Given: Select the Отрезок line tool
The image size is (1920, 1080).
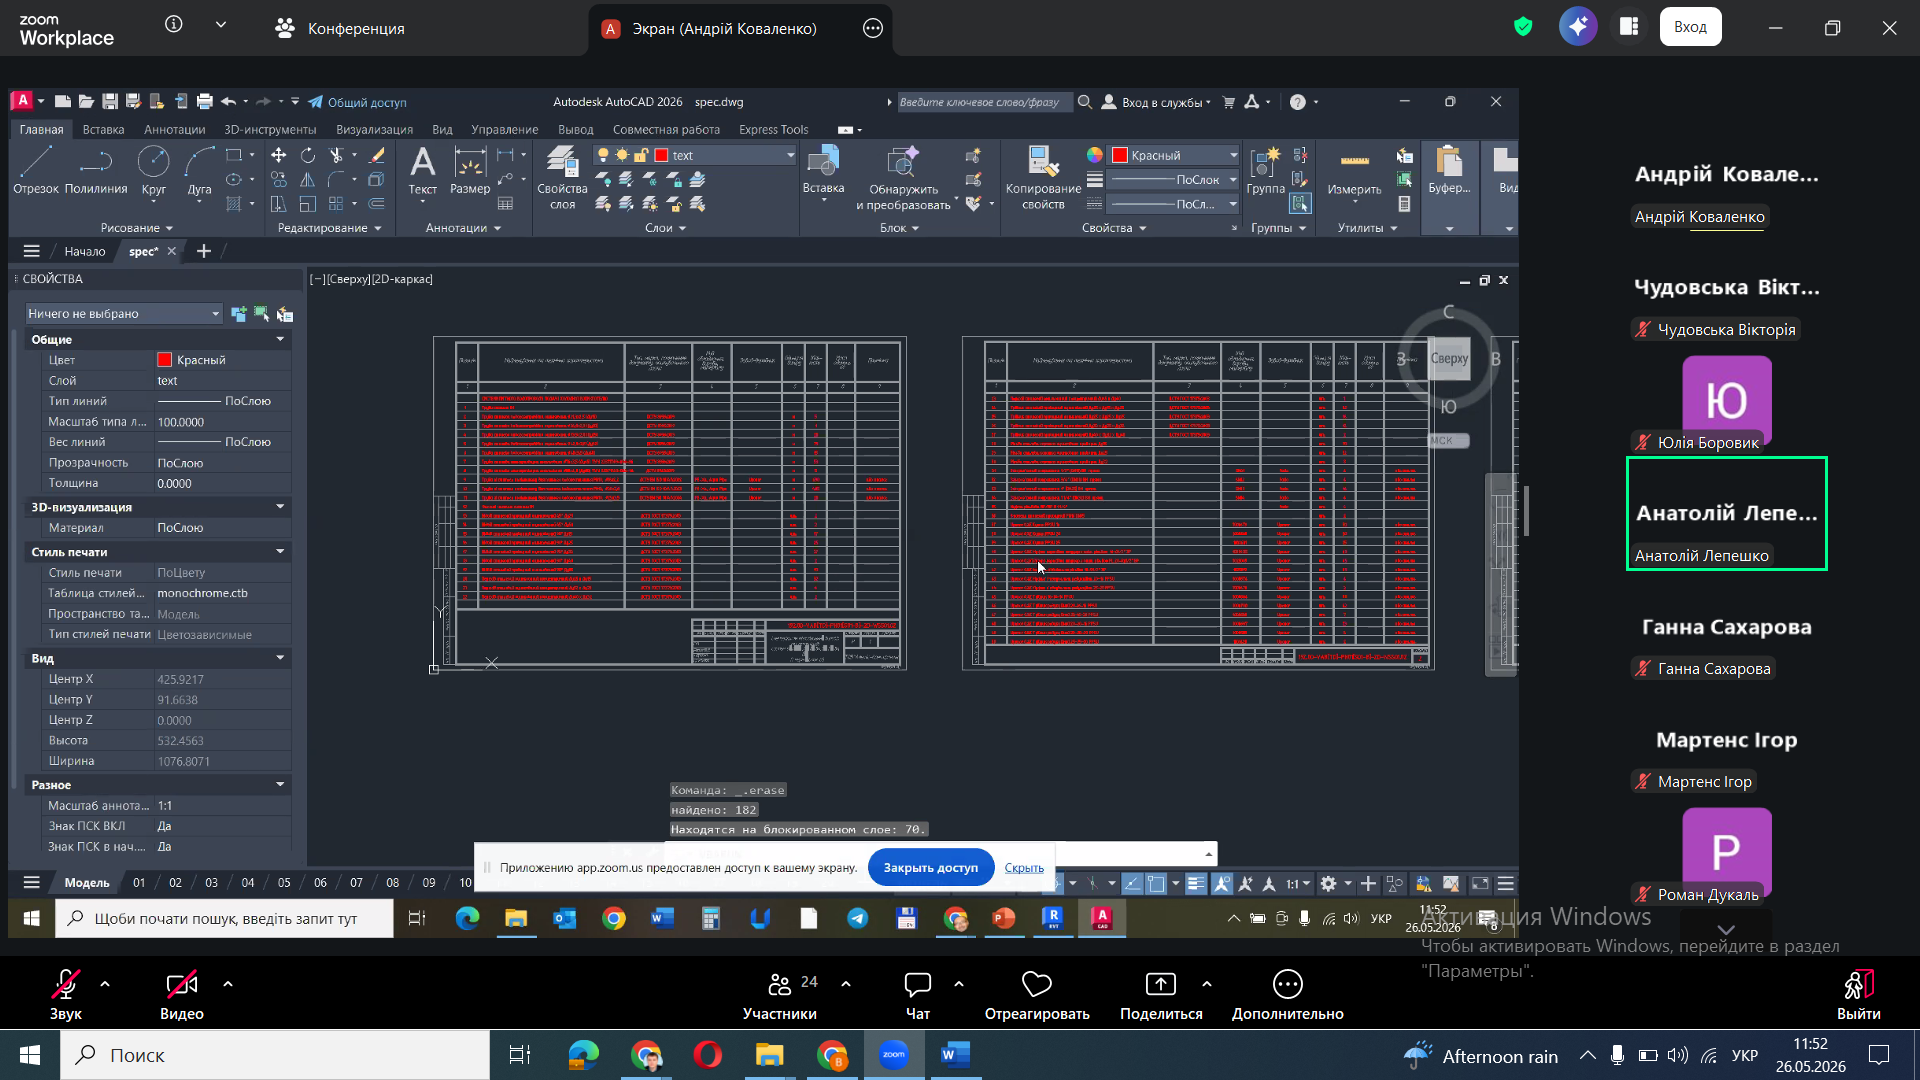Looking at the screenshot, I should click(36, 170).
